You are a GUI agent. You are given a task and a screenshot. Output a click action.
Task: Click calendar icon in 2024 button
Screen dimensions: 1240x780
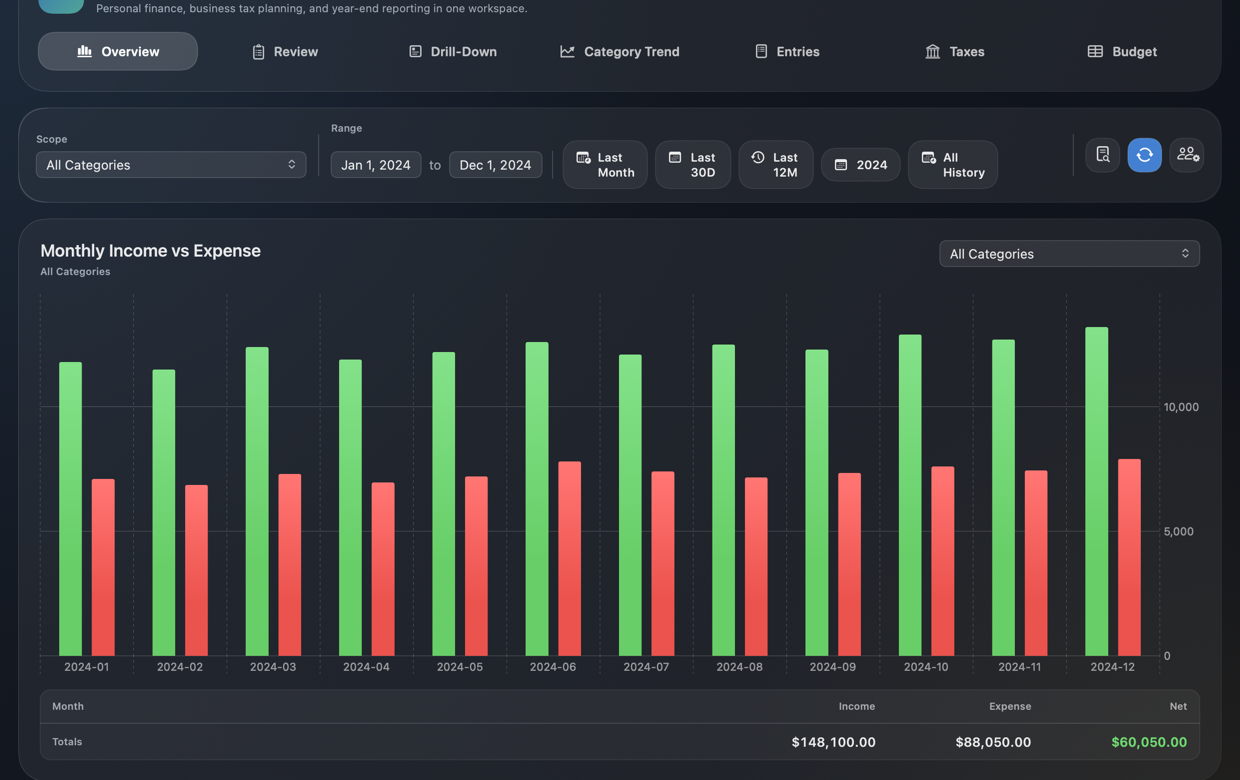(x=841, y=165)
